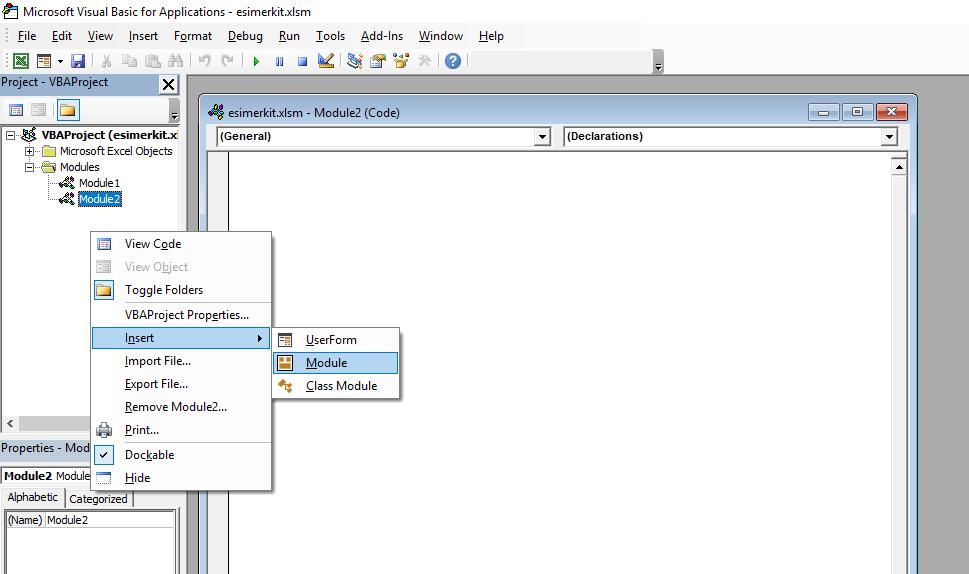Choose Export File... from context menu
This screenshot has height=574, width=969.
(181, 384)
